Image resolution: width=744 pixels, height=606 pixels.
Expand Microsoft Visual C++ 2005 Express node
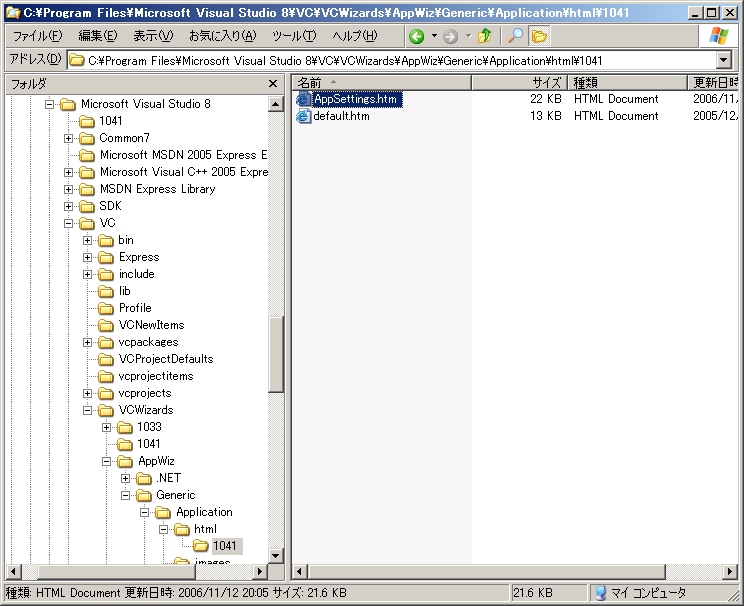click(68, 172)
